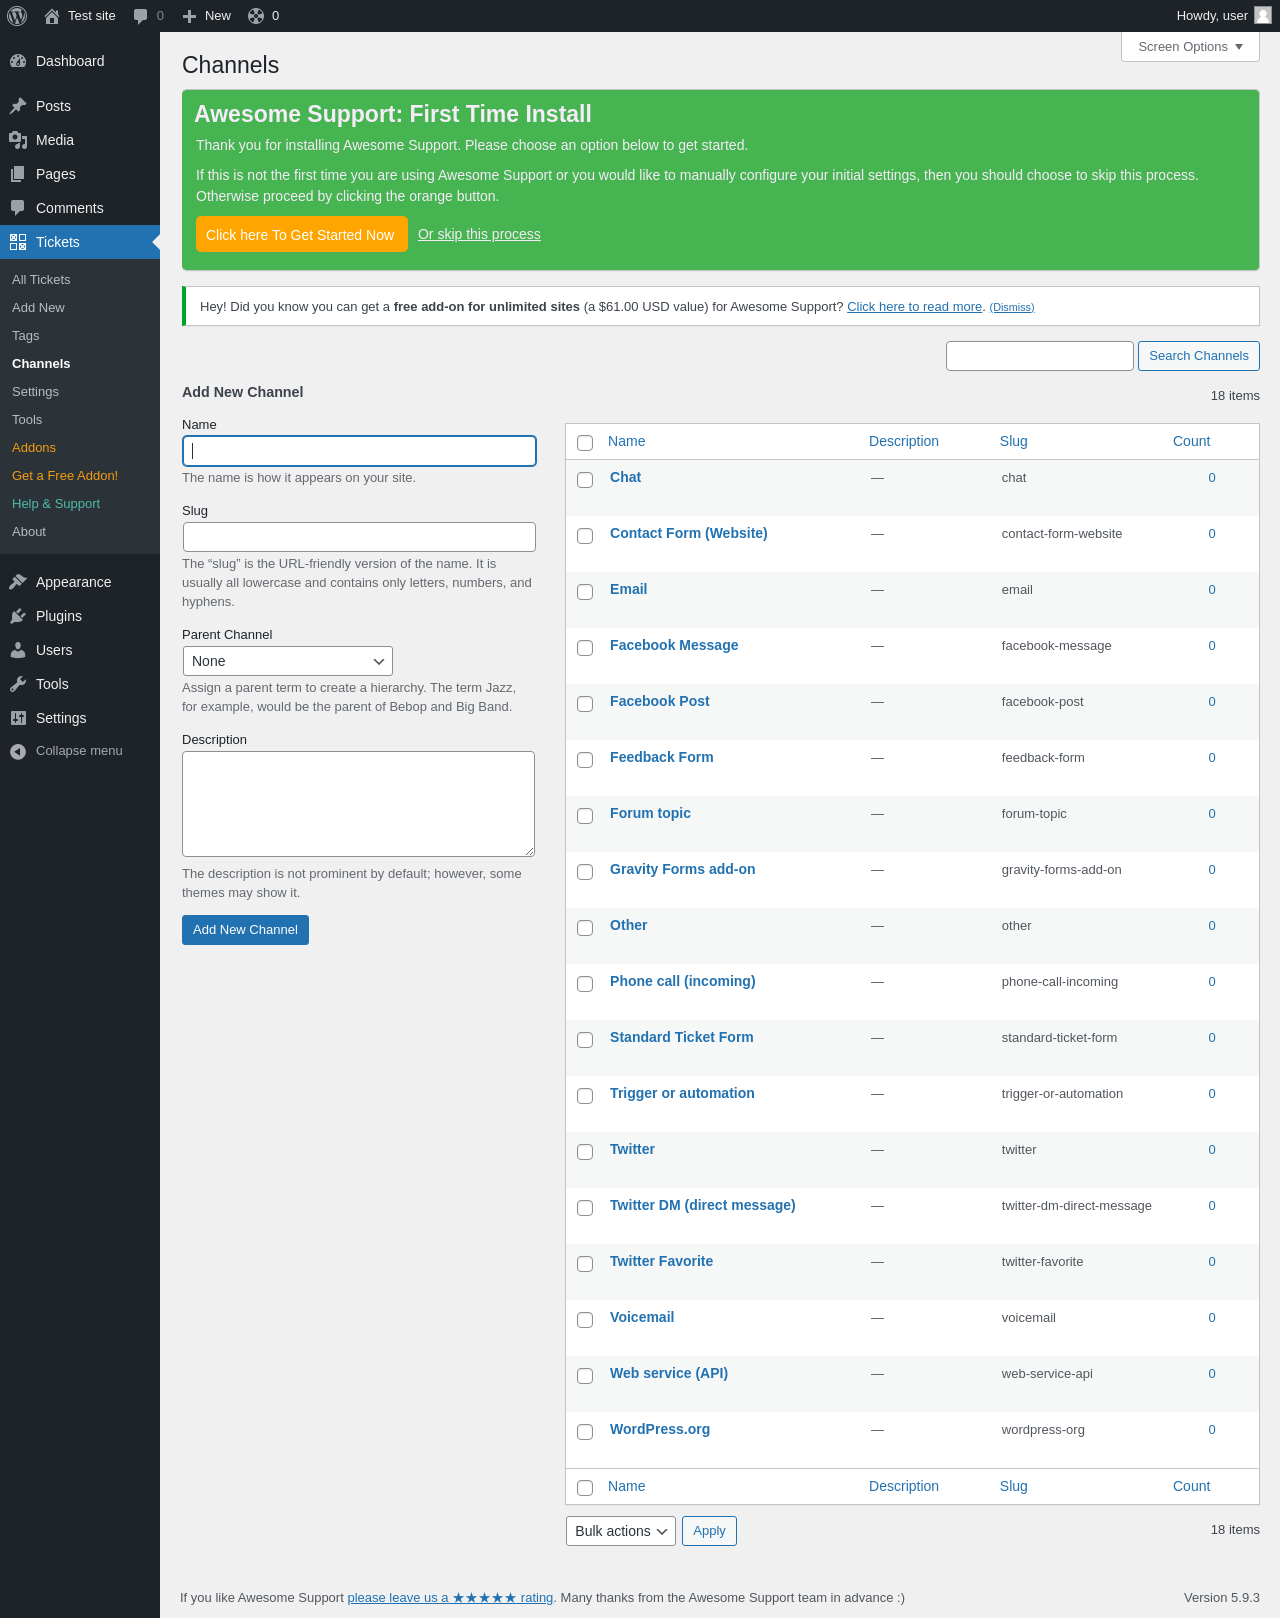Image resolution: width=1280 pixels, height=1618 pixels.
Task: Click the search channels text box
Action: [1040, 356]
